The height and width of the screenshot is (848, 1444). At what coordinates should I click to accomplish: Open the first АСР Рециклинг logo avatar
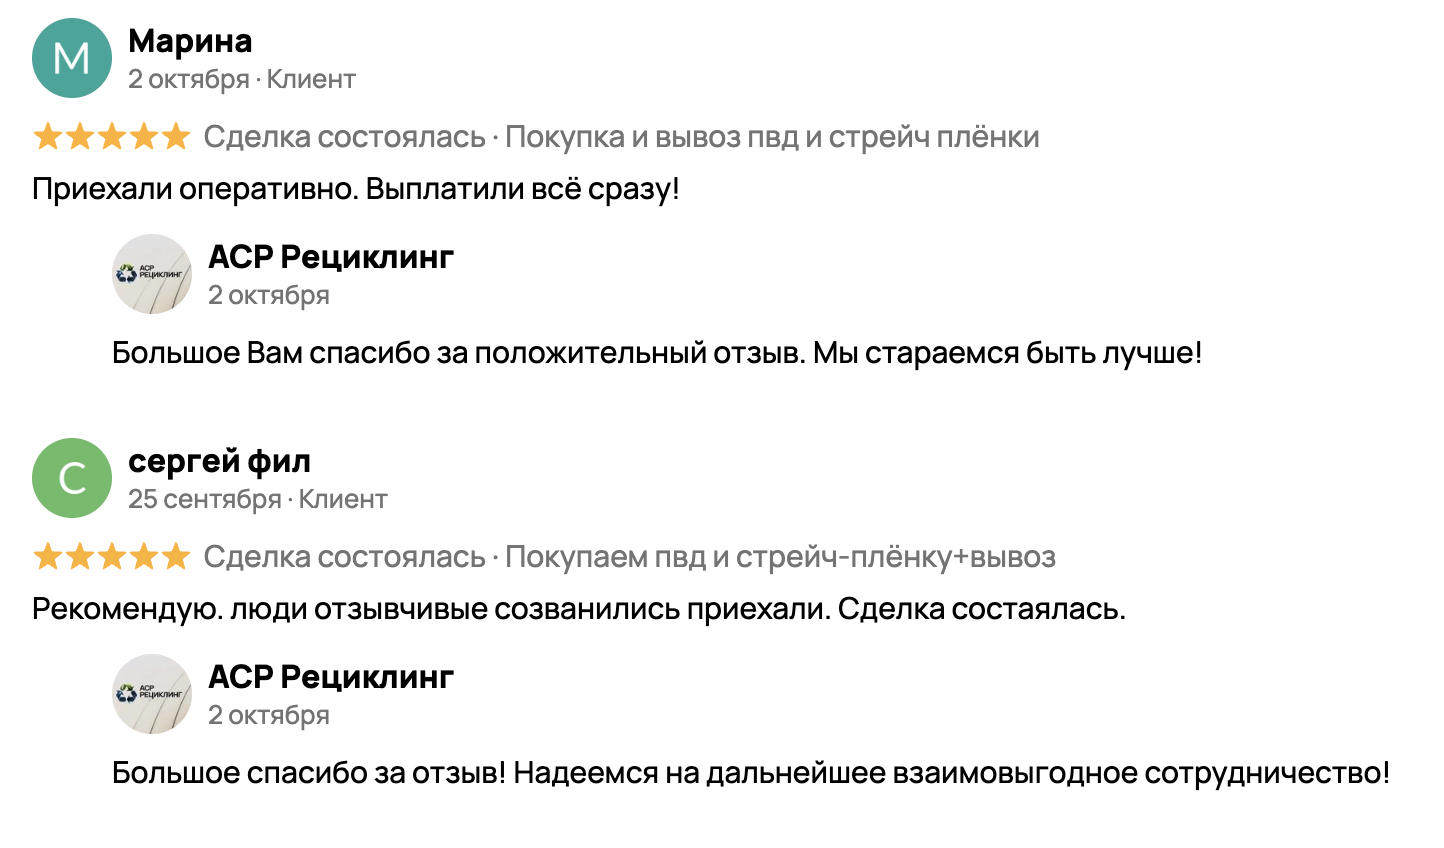tap(152, 274)
